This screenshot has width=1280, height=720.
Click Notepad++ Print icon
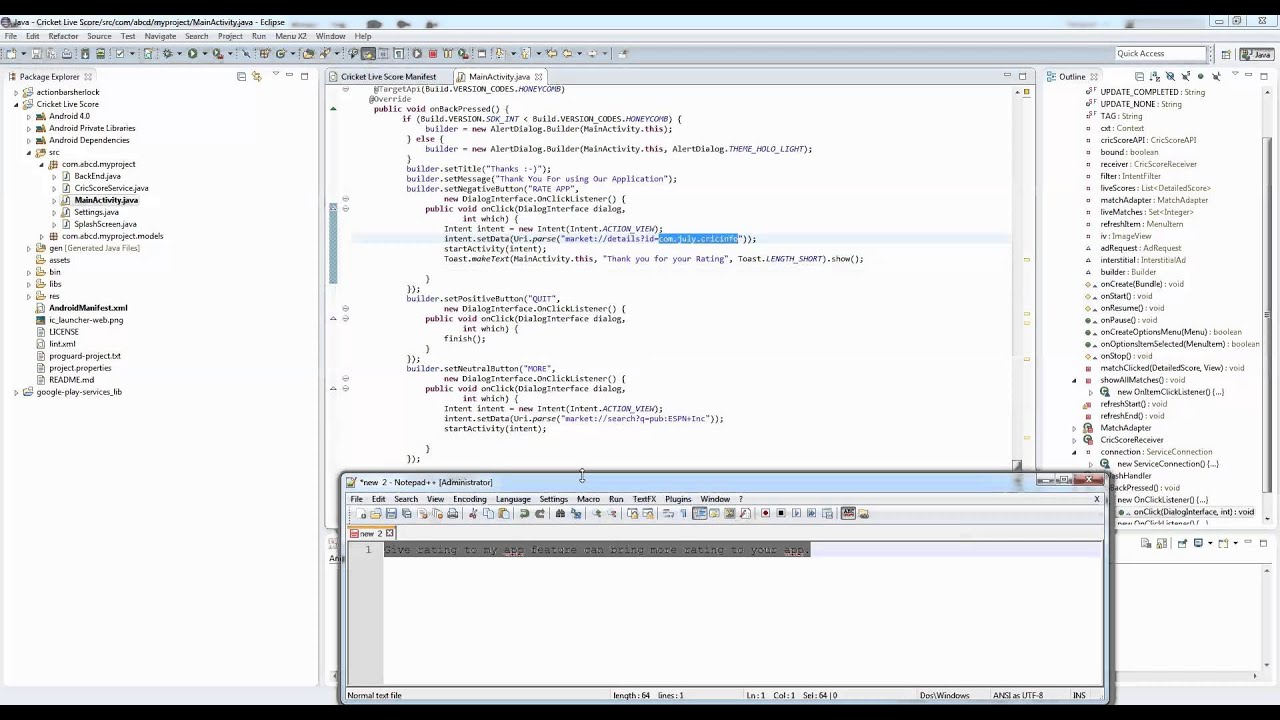pos(453,514)
